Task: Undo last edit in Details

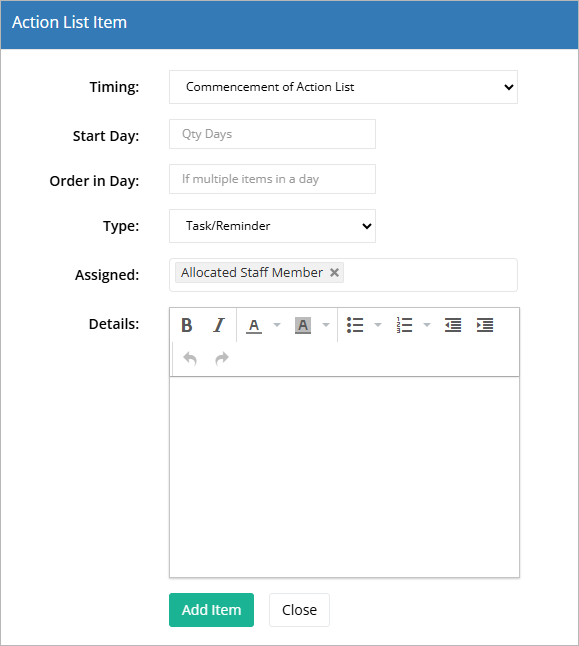Action: tap(190, 359)
